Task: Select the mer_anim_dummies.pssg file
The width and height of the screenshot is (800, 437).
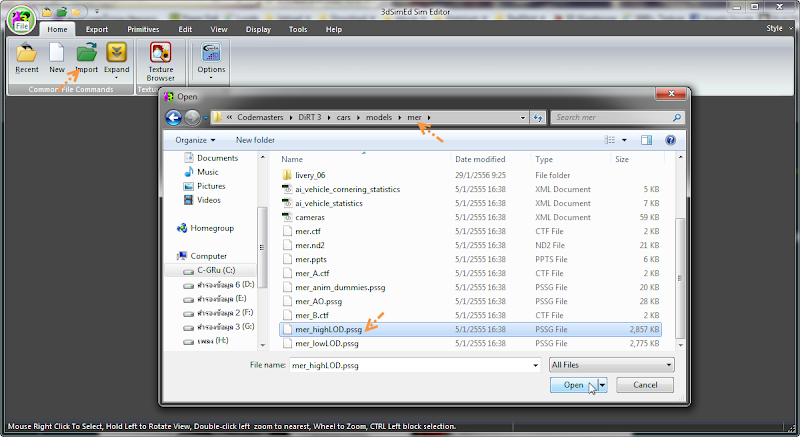Action: [334, 288]
